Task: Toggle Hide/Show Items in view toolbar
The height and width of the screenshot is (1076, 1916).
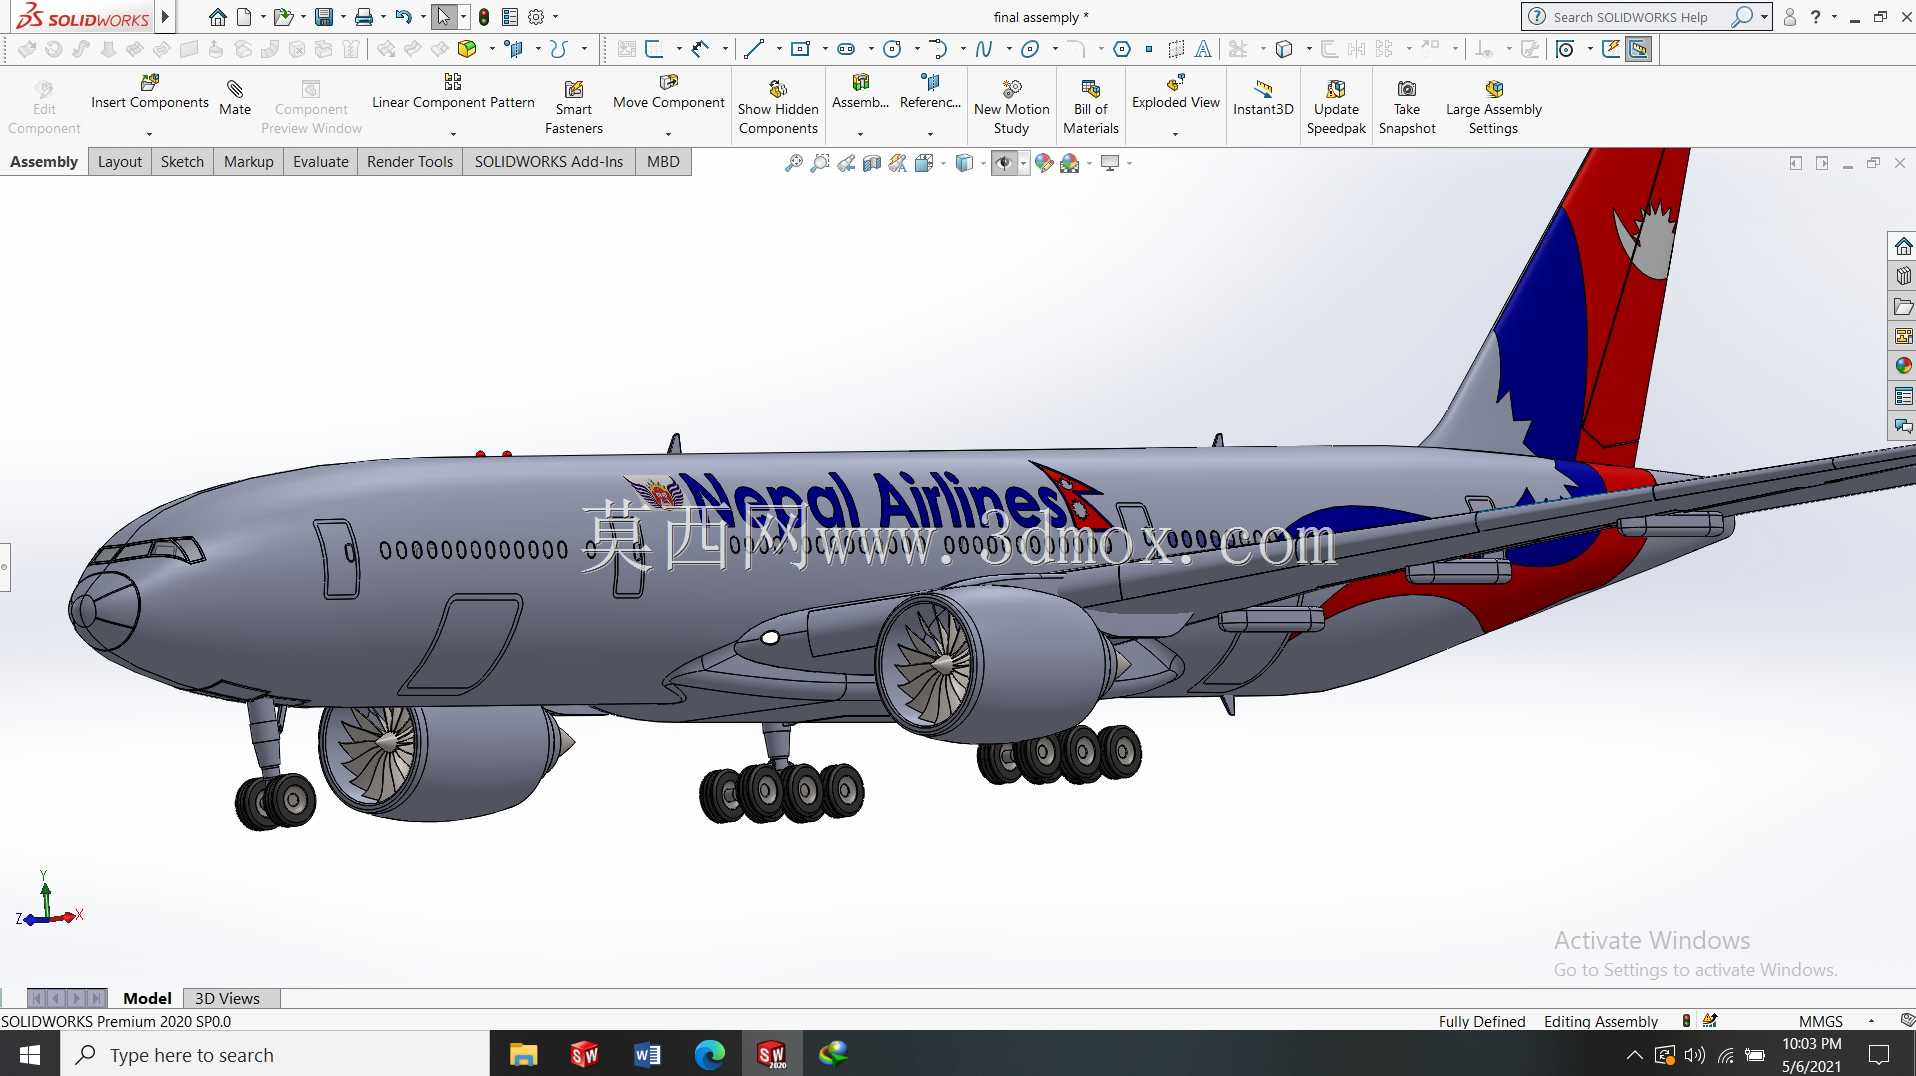Action: click(1004, 163)
